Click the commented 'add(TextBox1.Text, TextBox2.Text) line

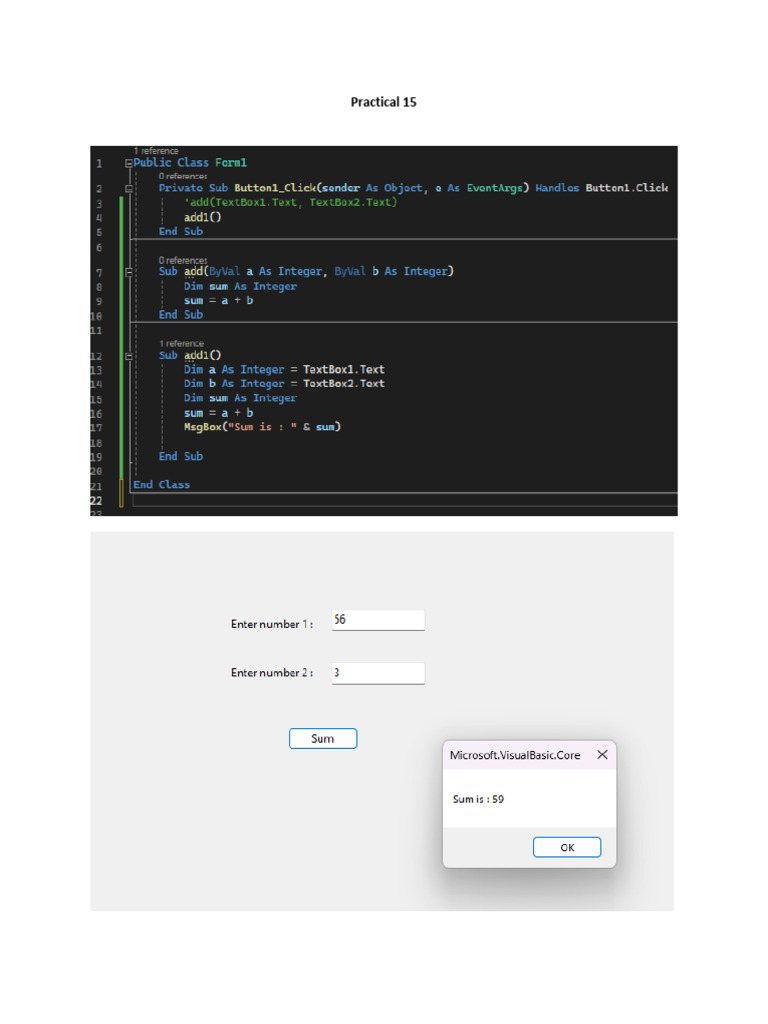[x=290, y=202]
